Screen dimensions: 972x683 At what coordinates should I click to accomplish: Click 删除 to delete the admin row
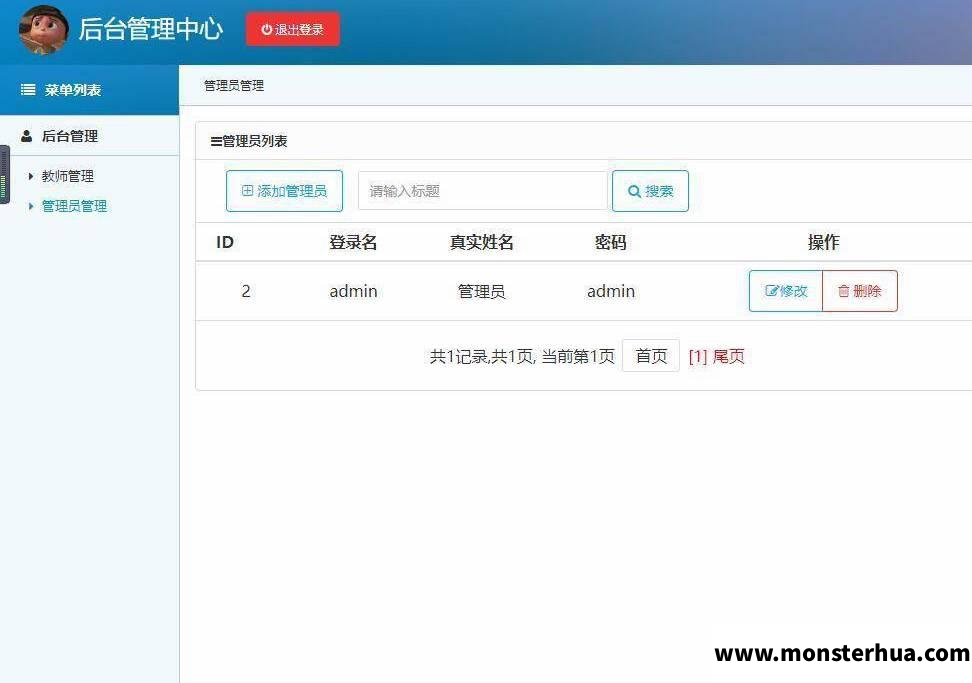point(860,291)
